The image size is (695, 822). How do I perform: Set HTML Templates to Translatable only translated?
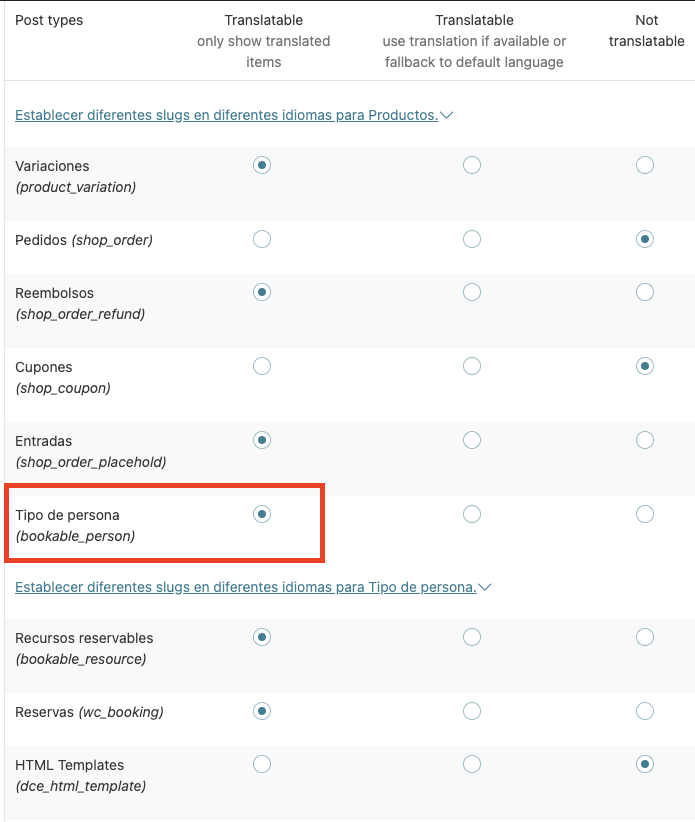point(262,764)
